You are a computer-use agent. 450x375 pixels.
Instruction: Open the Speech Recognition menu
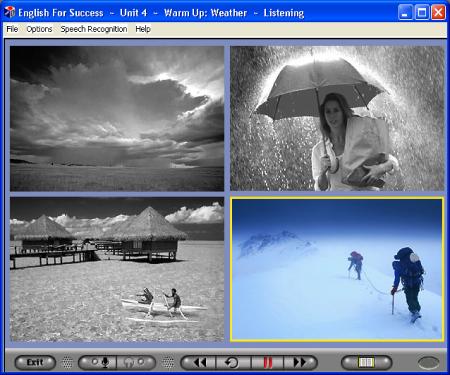pos(94,29)
